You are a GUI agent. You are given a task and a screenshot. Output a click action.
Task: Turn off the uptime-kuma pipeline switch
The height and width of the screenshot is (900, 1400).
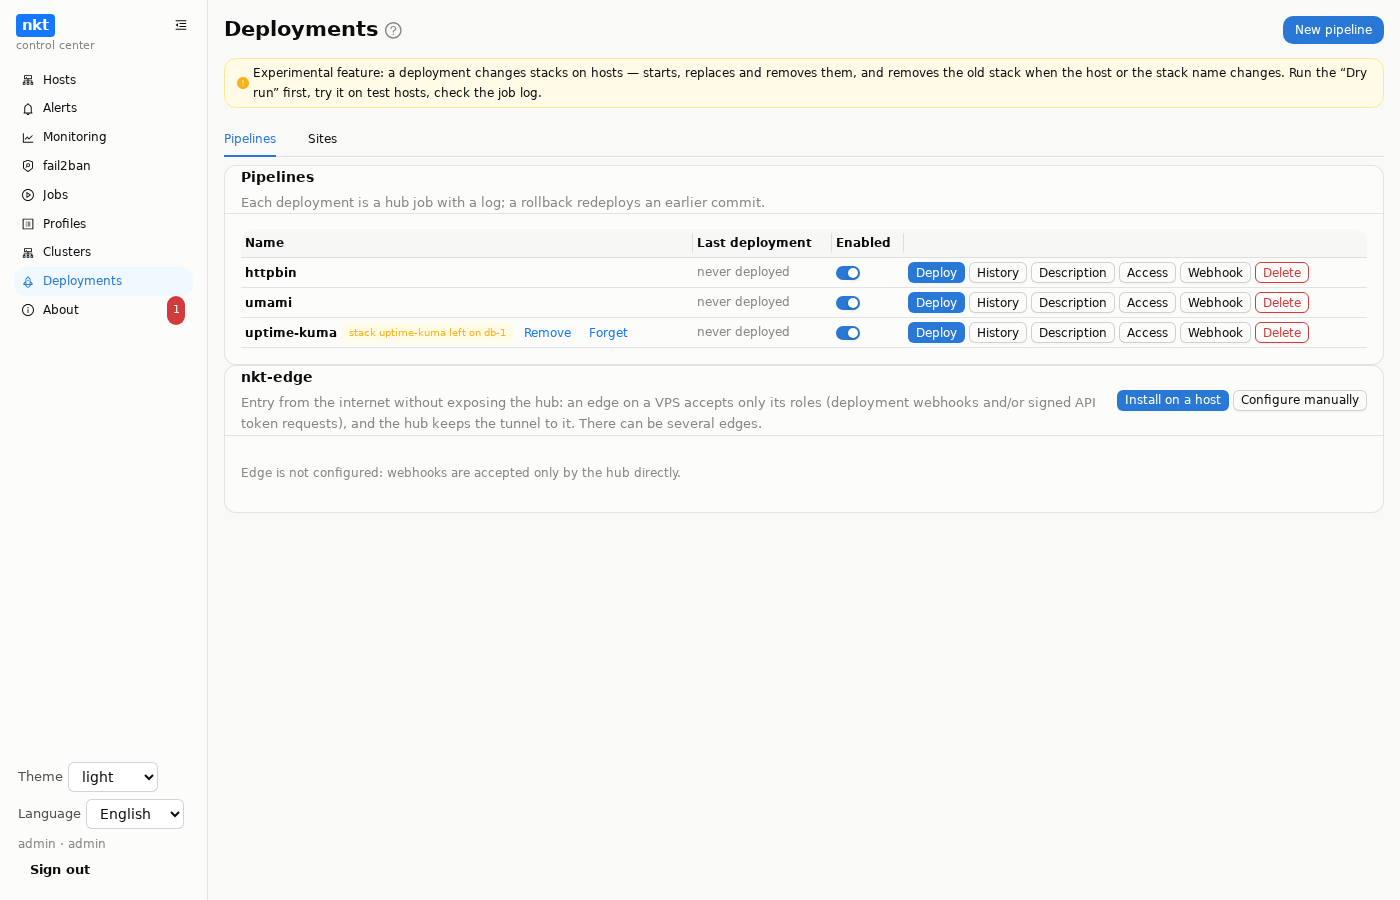[848, 333]
